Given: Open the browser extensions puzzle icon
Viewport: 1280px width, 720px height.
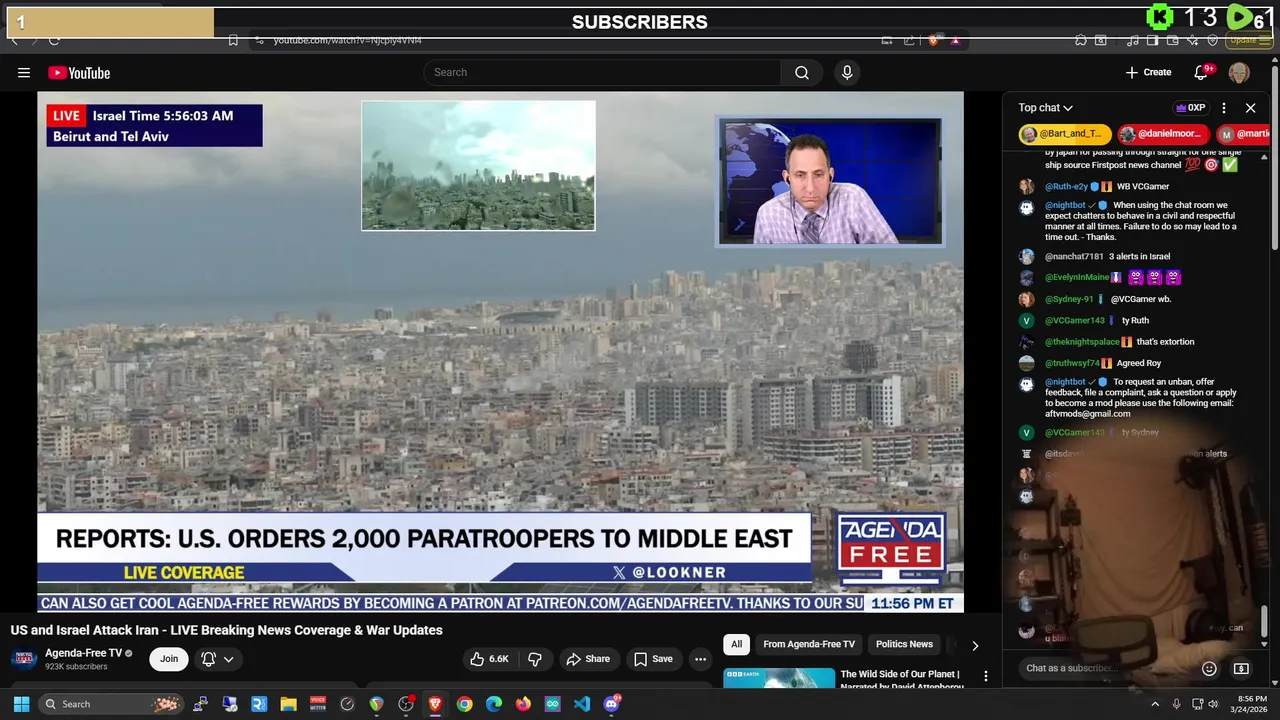Looking at the screenshot, I should 1080,40.
